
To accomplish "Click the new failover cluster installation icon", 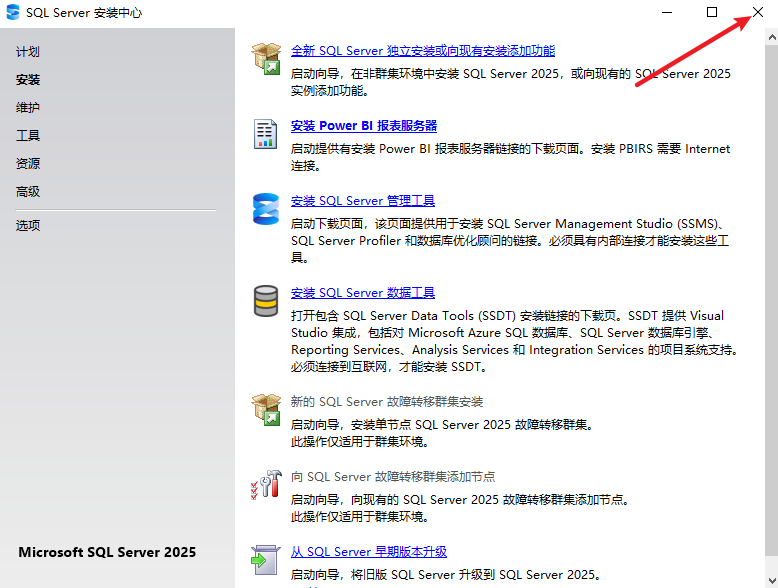I will (266, 410).
